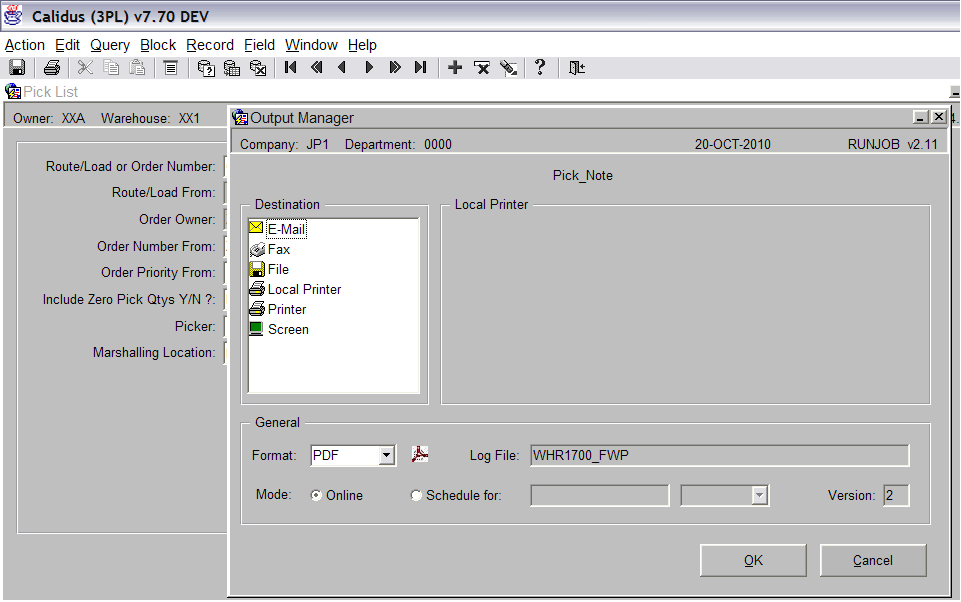Jump to next block of records
This screenshot has width=961, height=602.
pos(395,67)
